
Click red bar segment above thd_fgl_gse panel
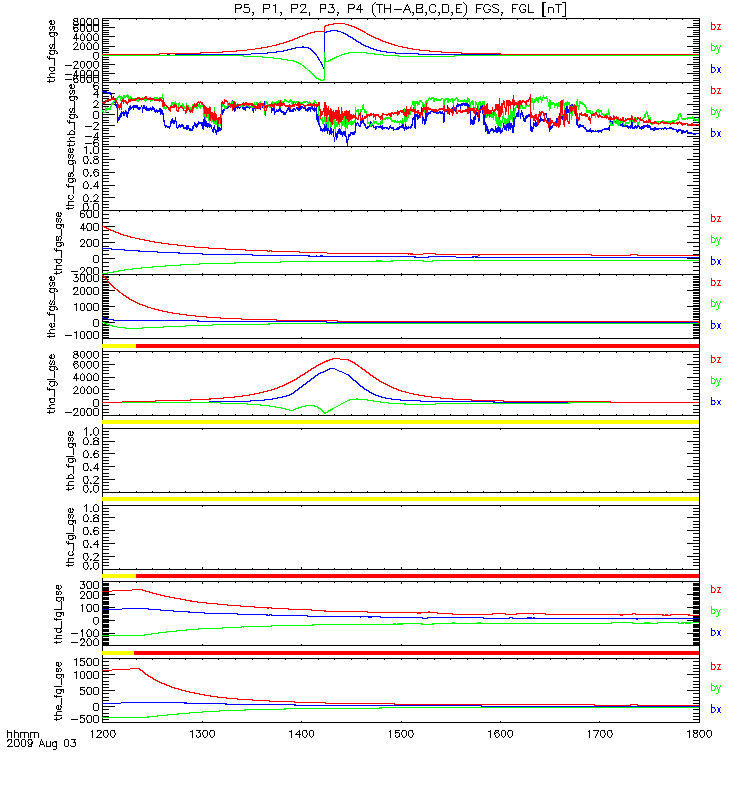417,576
